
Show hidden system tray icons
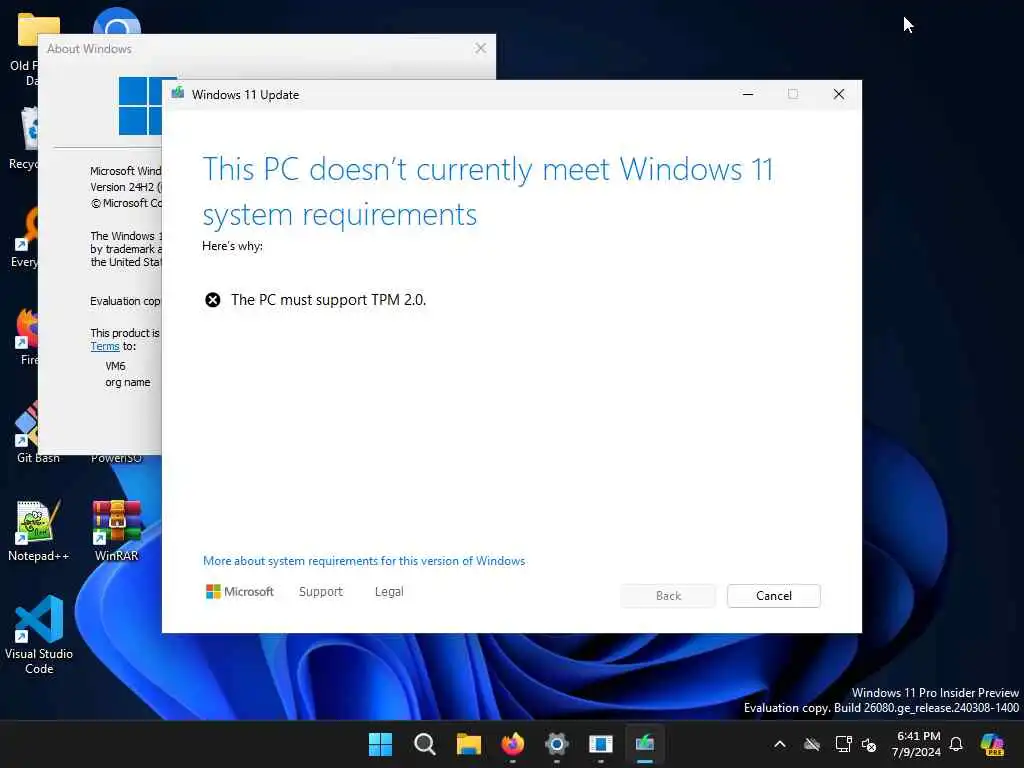pyautogui.click(x=780, y=744)
